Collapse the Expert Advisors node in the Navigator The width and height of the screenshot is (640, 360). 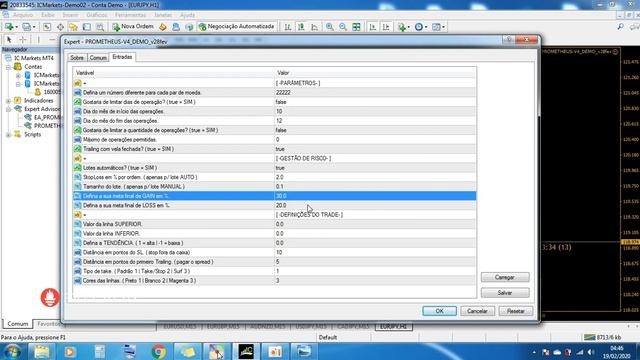[8, 109]
